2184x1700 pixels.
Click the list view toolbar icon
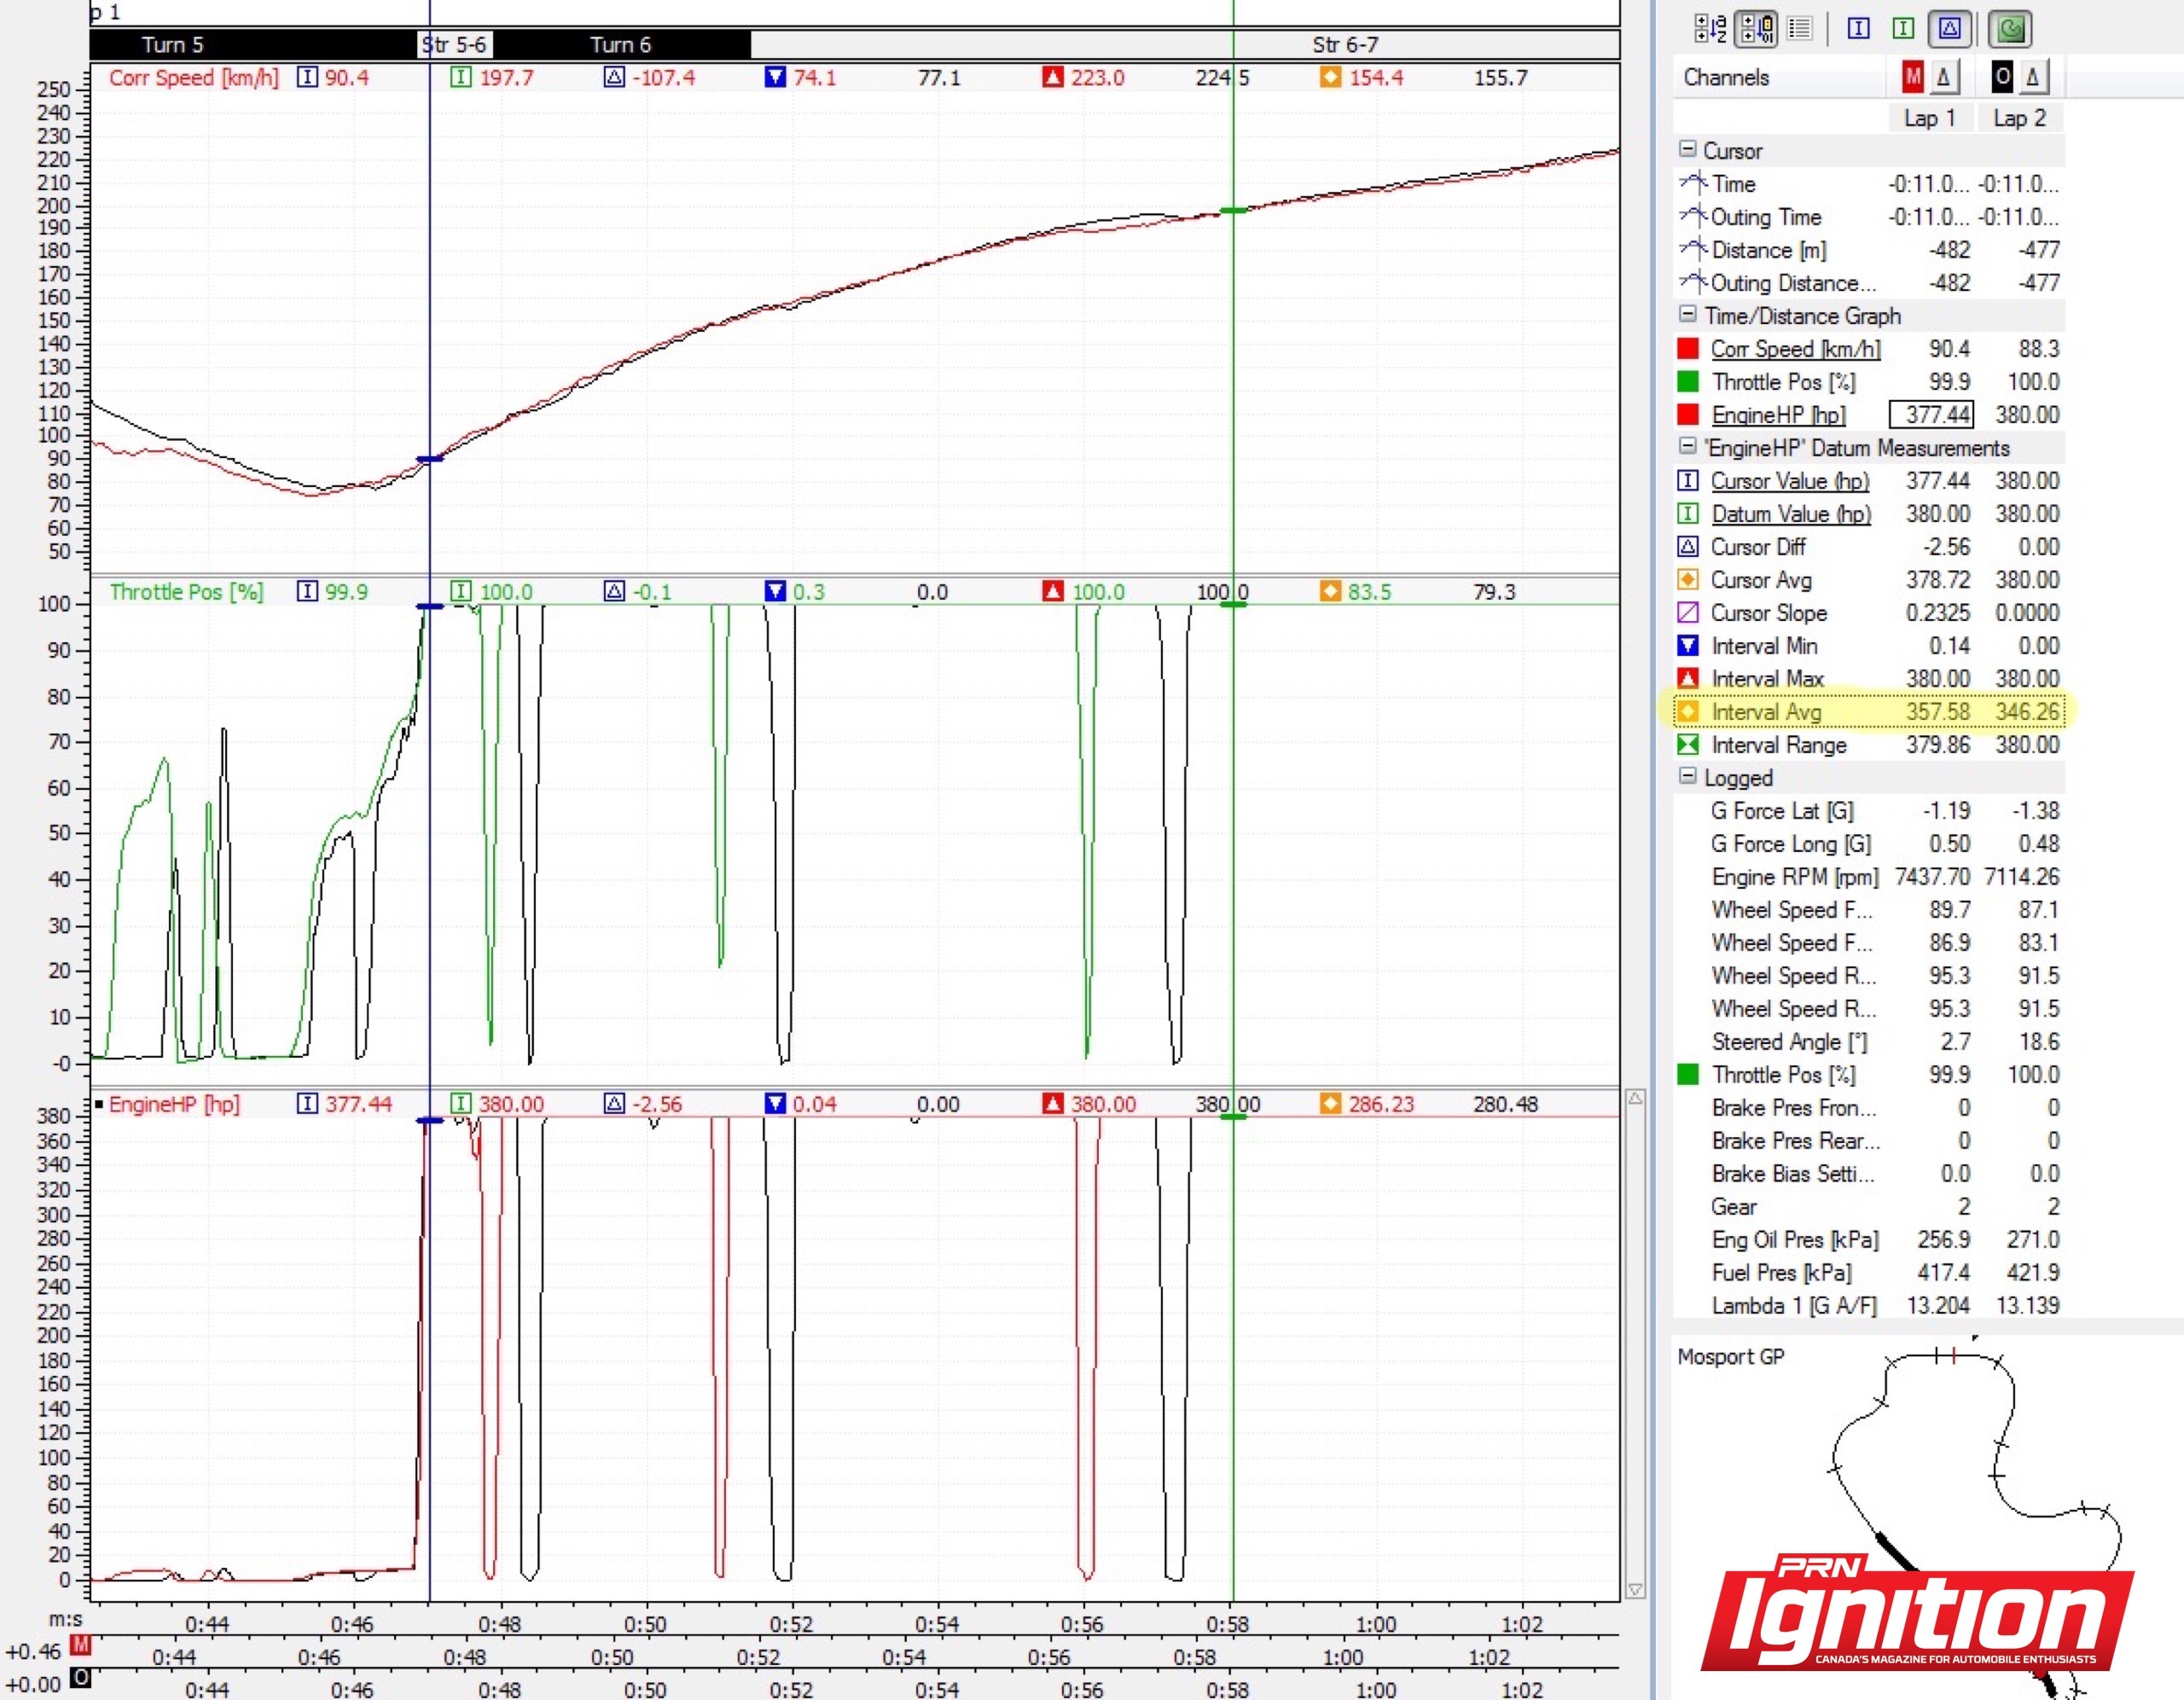pos(1800,29)
